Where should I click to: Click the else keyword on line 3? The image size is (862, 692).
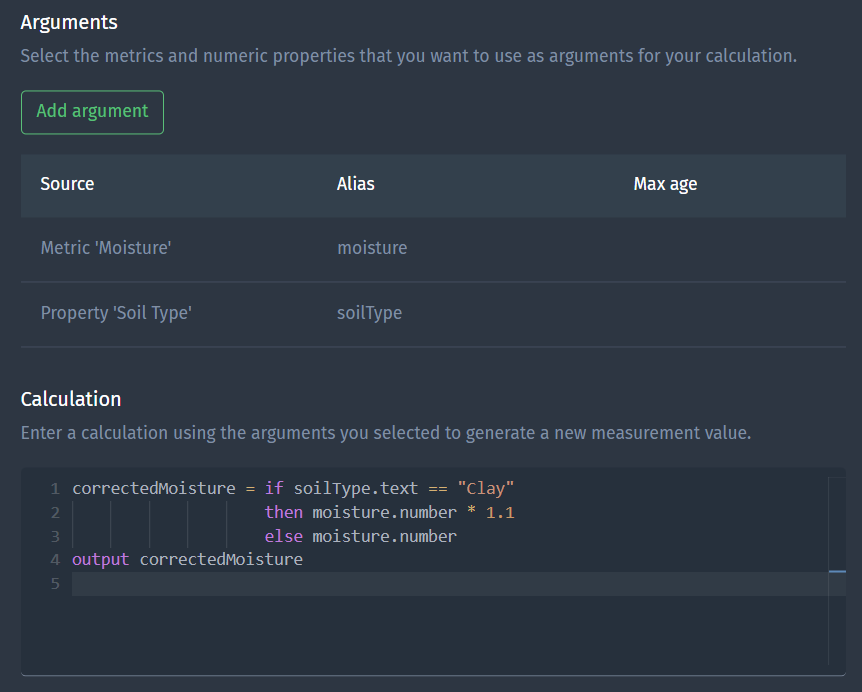tap(284, 537)
